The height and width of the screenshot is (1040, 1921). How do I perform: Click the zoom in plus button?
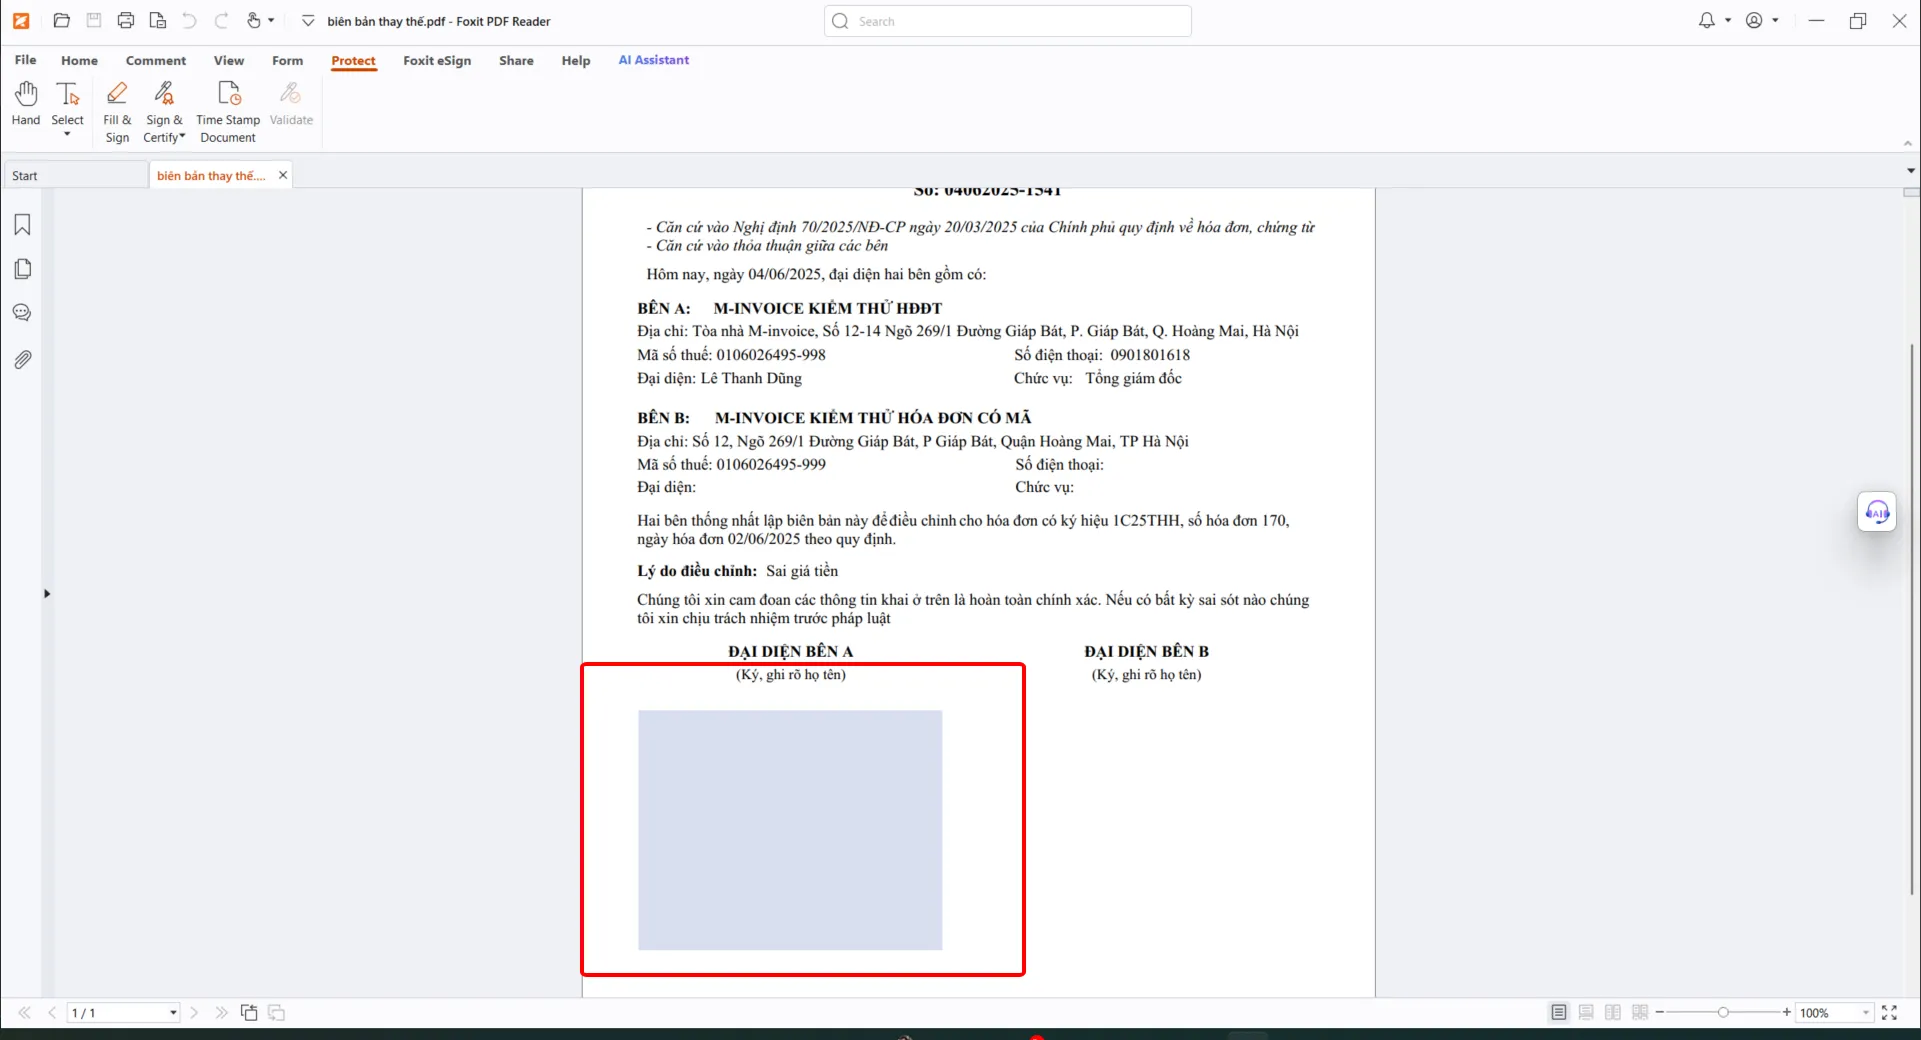(x=1787, y=1013)
